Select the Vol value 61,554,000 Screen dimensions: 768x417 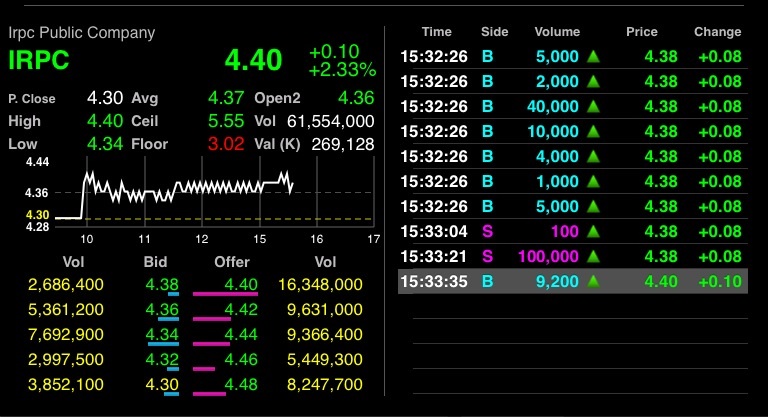[331, 121]
